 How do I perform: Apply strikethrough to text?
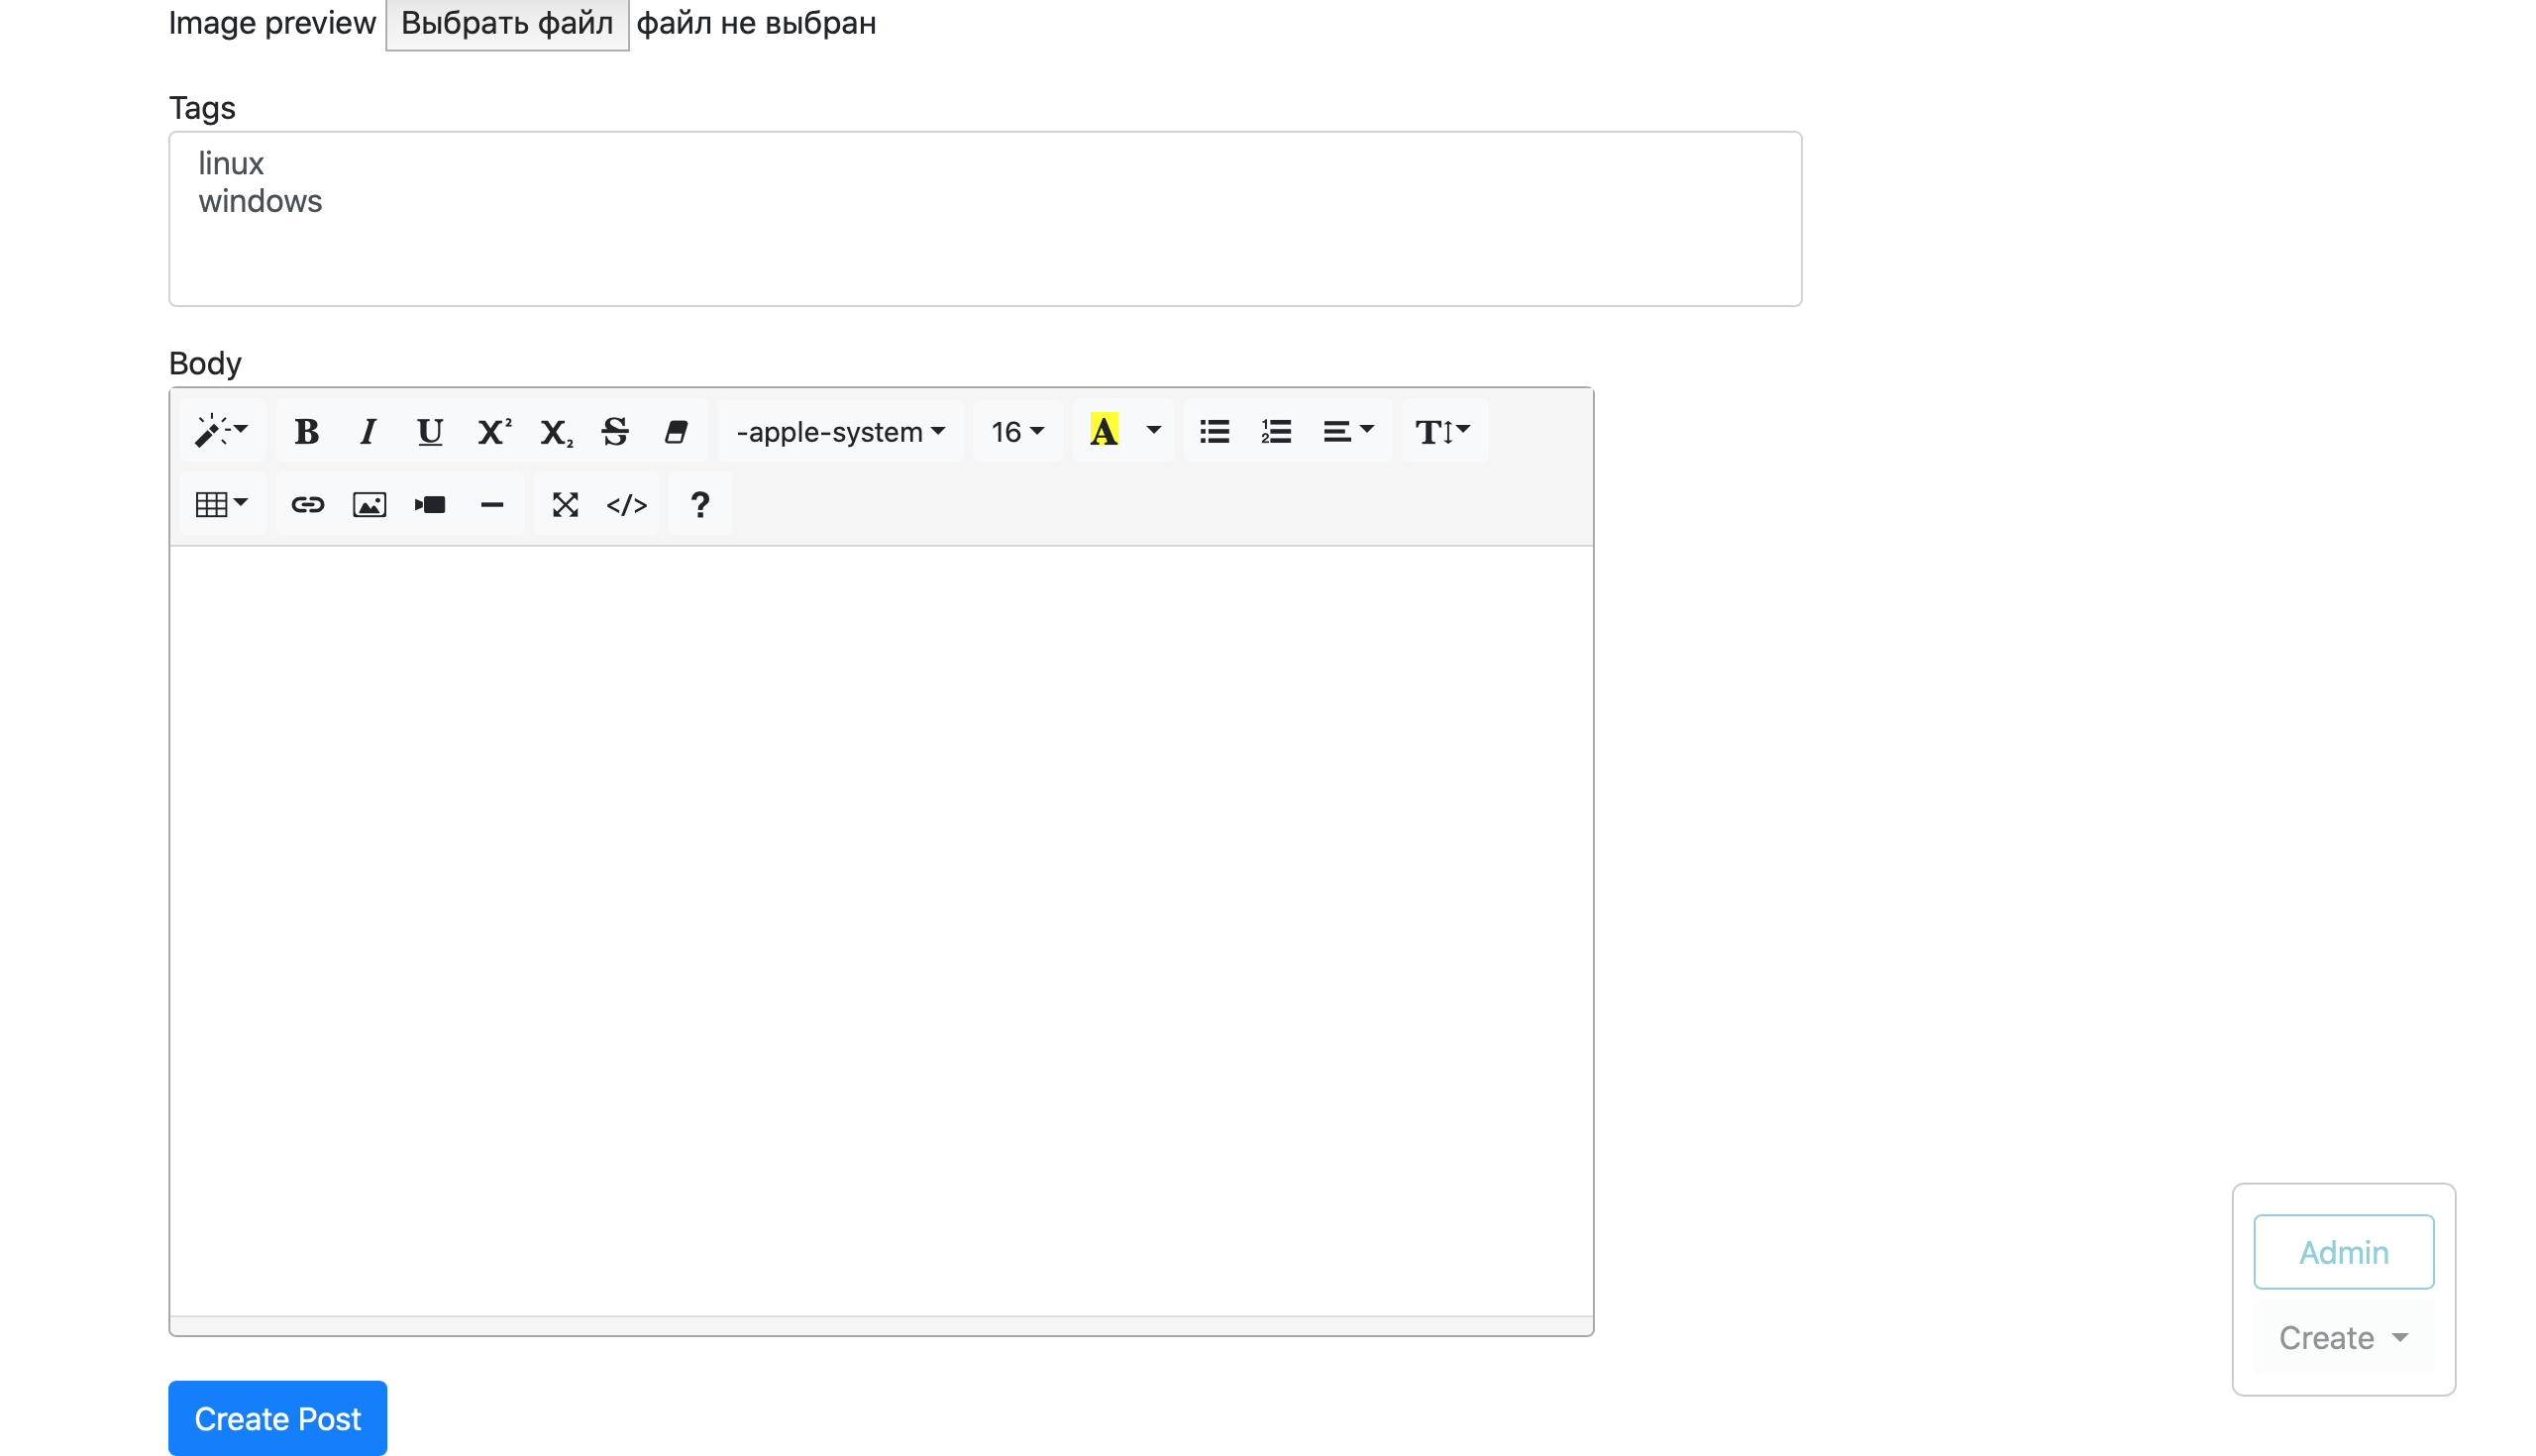pyautogui.click(x=614, y=431)
